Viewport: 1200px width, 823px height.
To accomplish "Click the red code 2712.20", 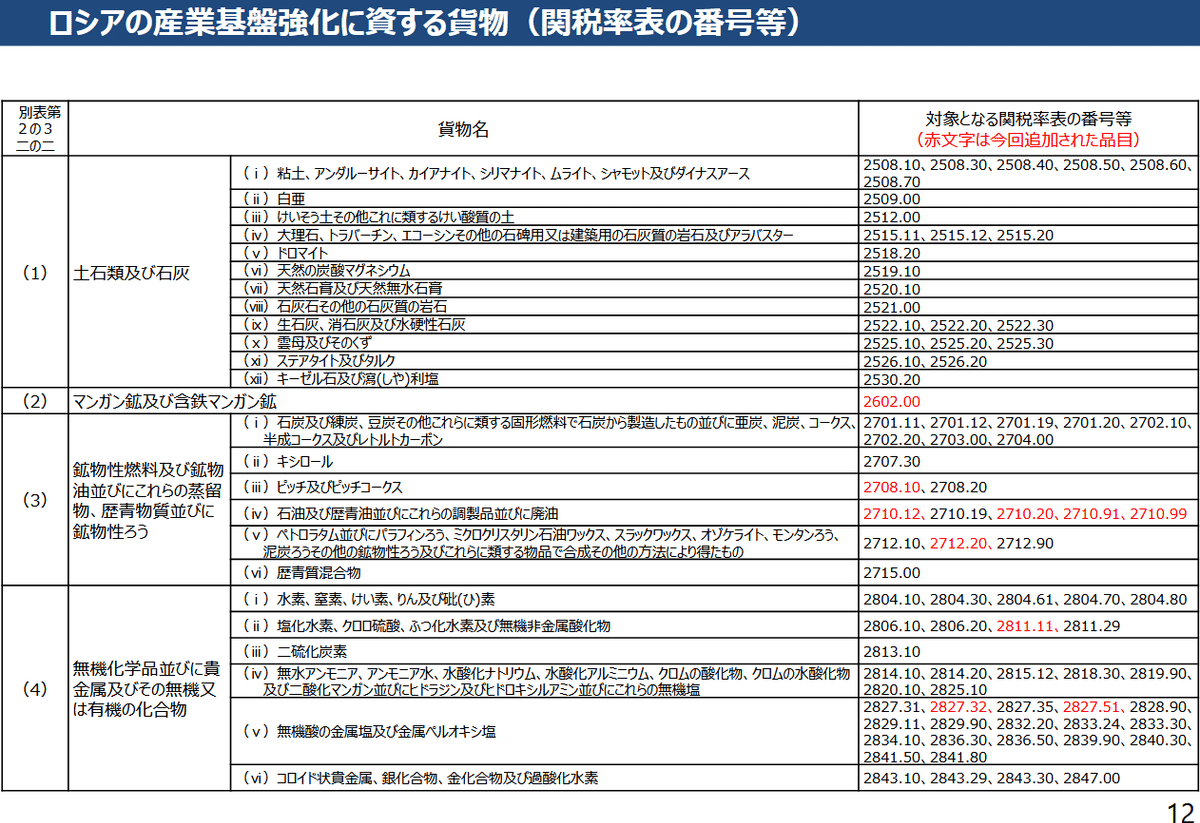I will (x=958, y=544).
